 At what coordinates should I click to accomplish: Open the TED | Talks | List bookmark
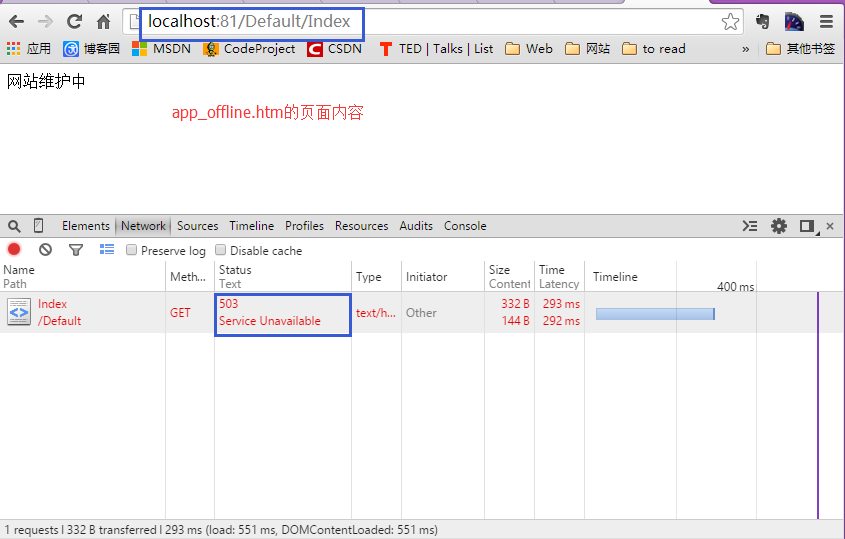[x=436, y=49]
